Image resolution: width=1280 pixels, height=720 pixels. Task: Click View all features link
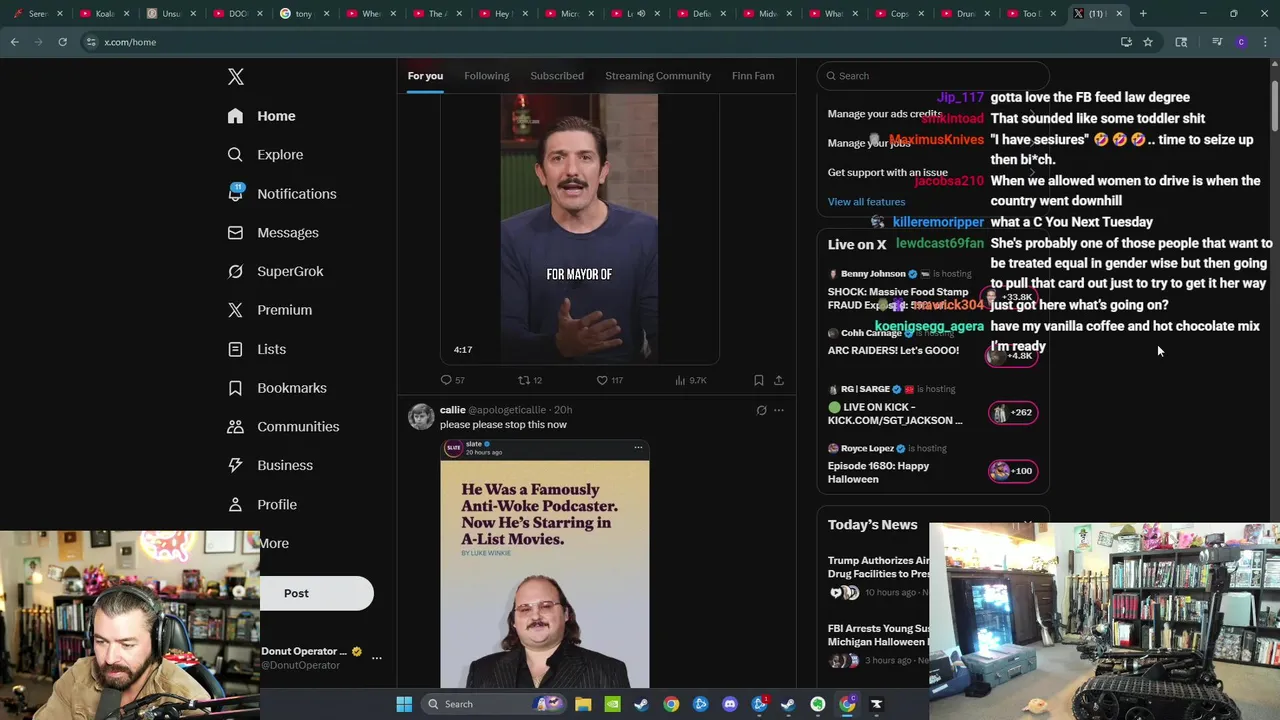click(x=866, y=202)
